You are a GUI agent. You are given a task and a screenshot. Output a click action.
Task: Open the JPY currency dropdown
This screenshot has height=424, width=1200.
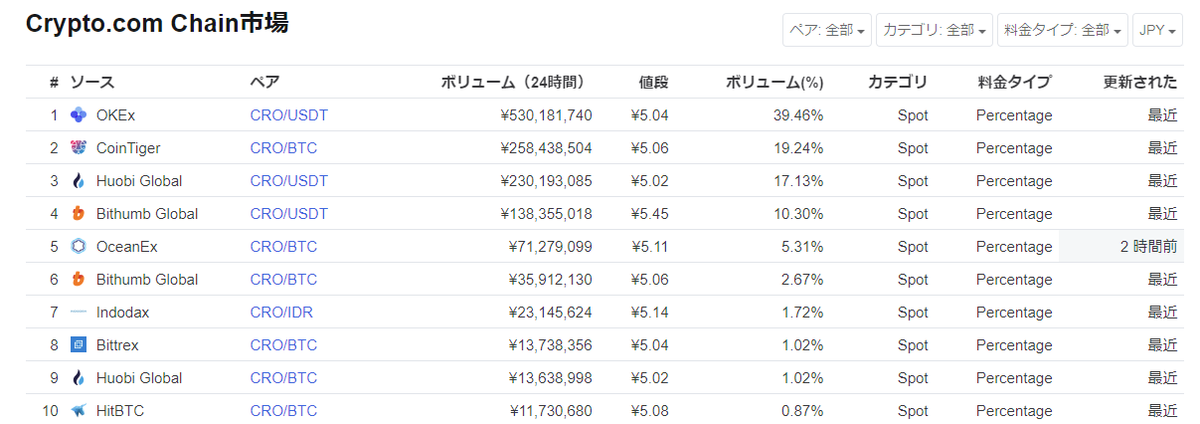1158,30
